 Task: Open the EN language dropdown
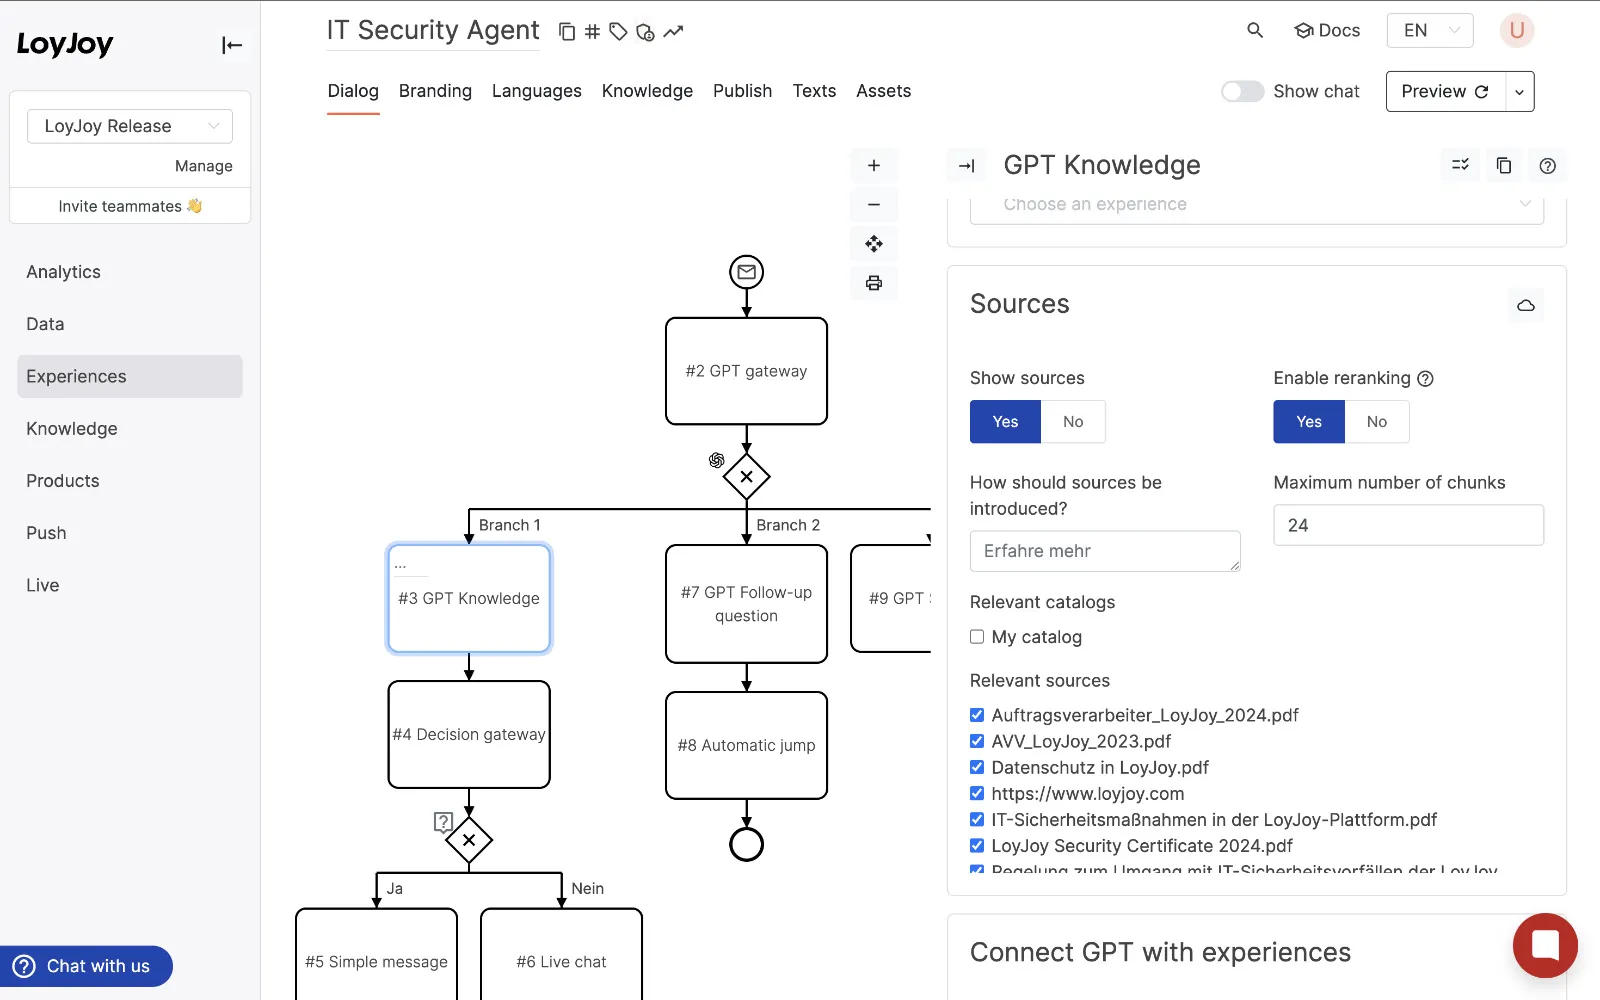[x=1429, y=31]
